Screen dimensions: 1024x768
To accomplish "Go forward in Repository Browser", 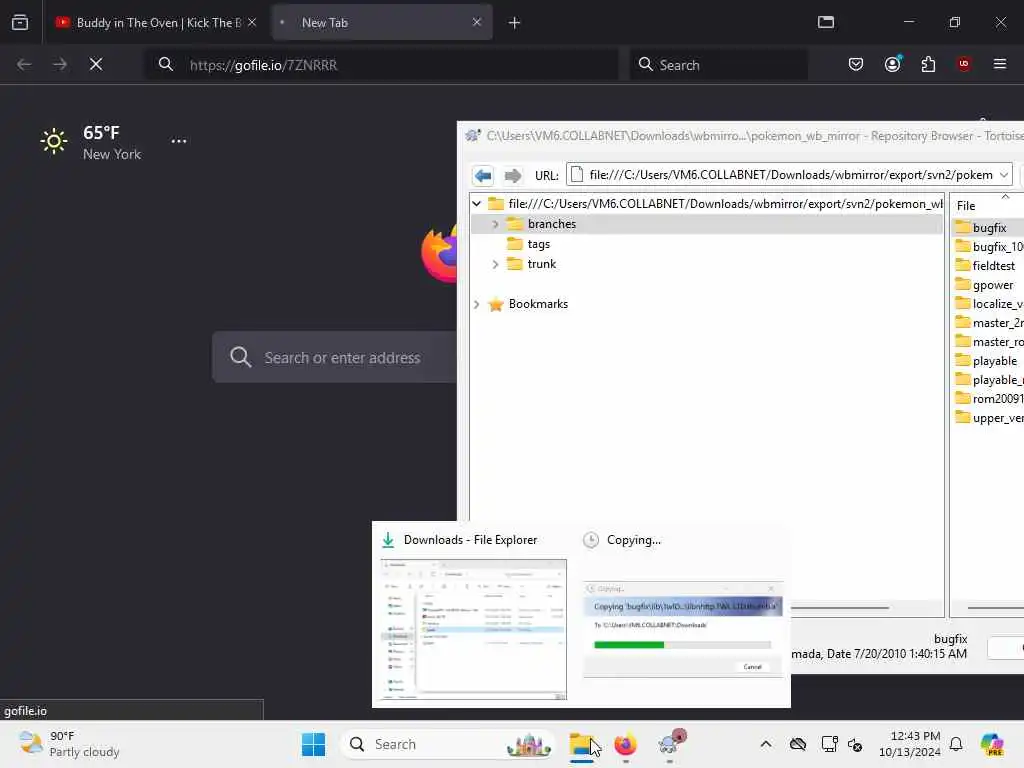I will 513,175.
